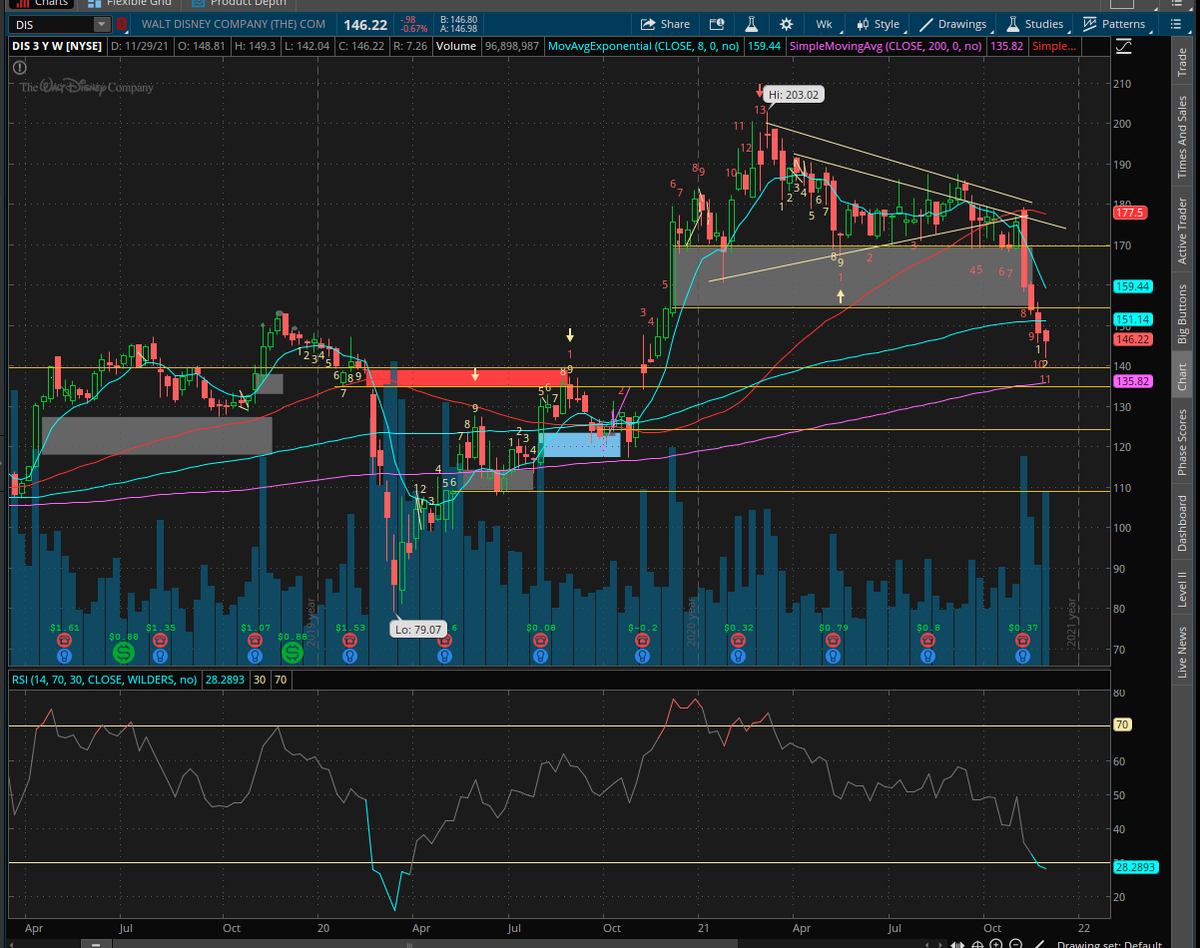This screenshot has width=1200, height=948.
Task: Click the RSI 28.2893 axis value label
Action: pos(1135,867)
